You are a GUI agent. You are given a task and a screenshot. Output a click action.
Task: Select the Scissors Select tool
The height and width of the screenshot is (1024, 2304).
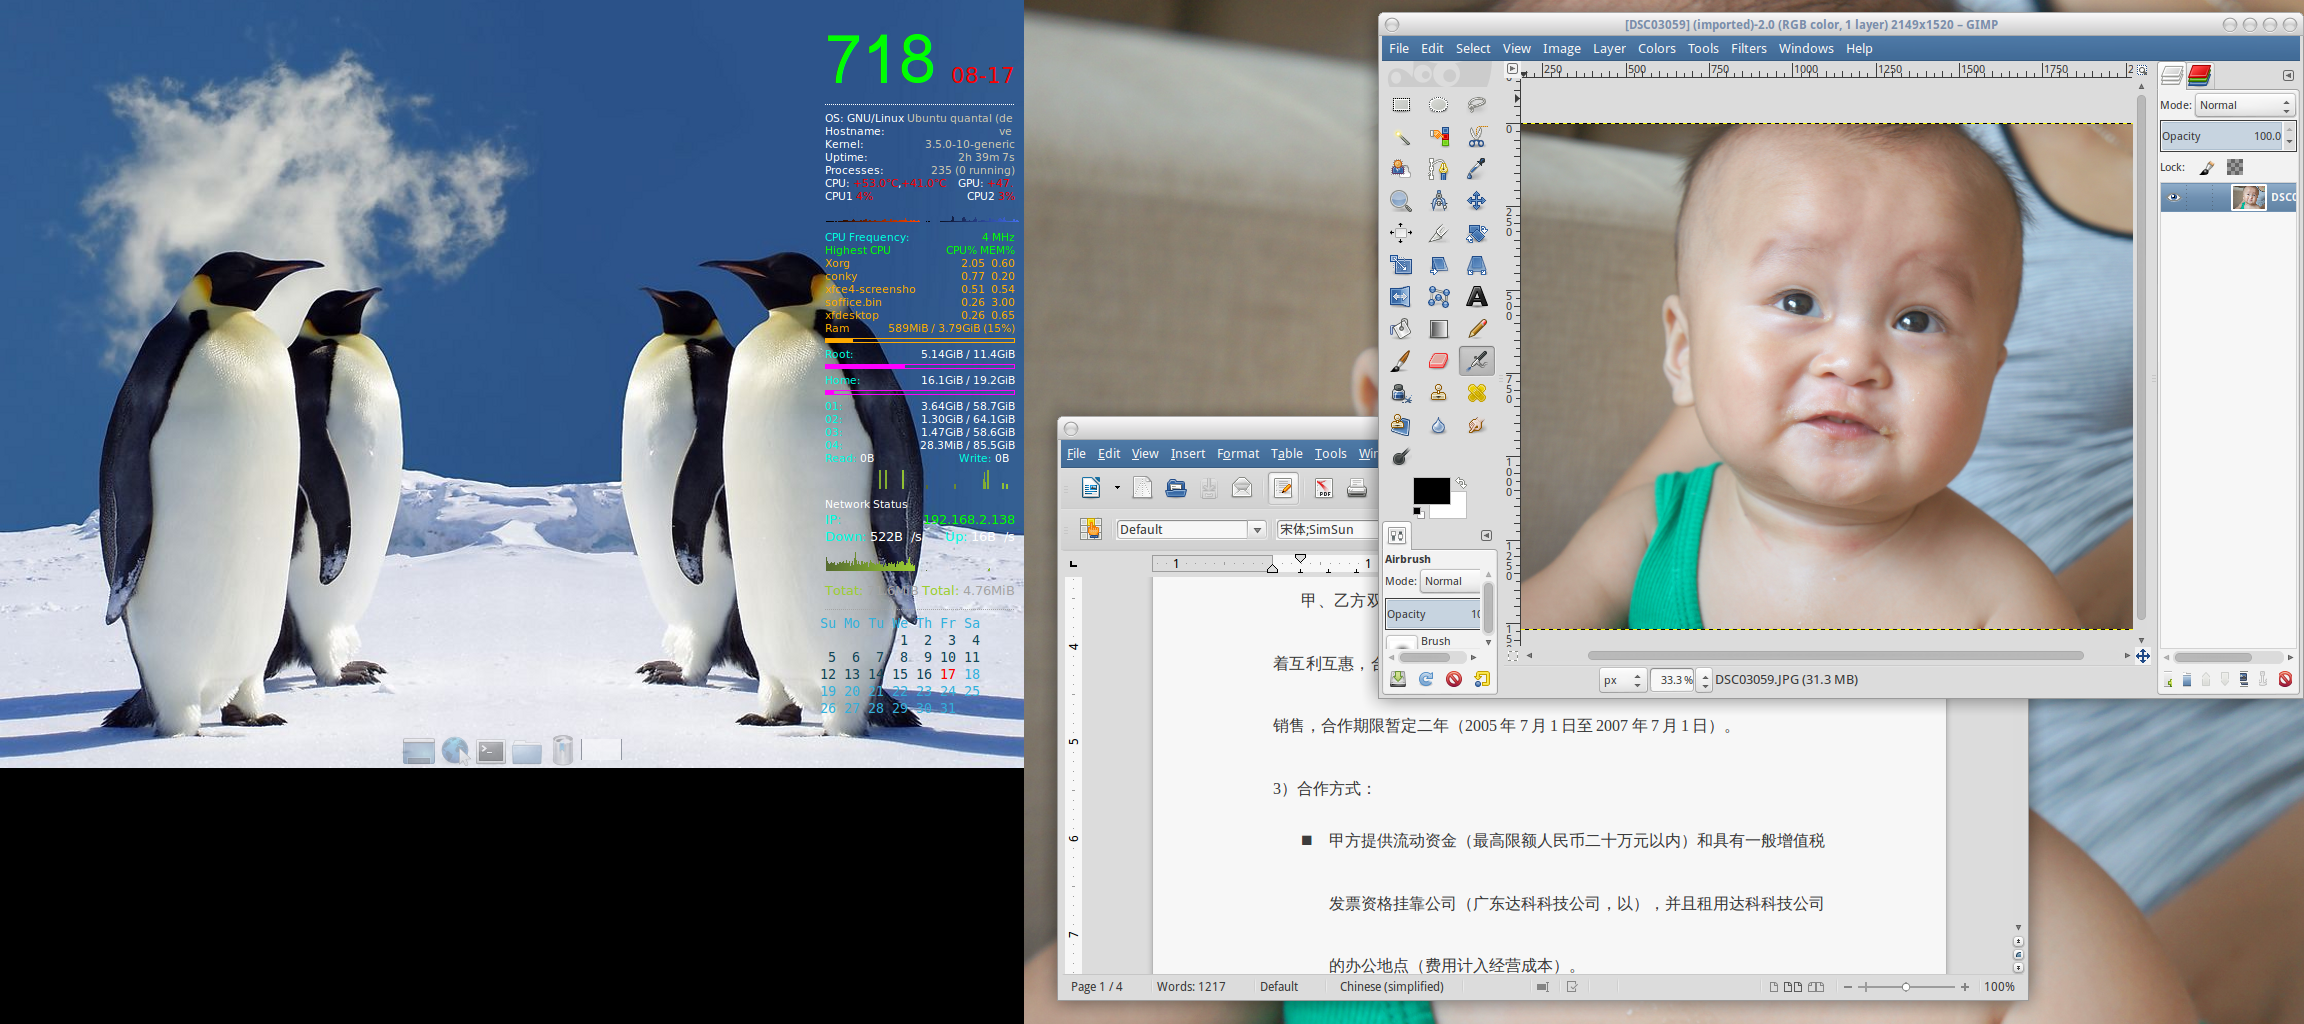(1476, 137)
